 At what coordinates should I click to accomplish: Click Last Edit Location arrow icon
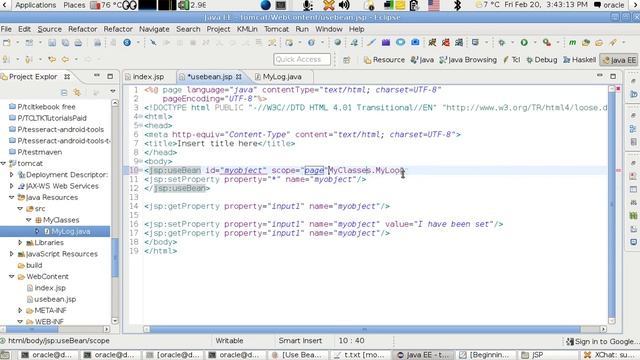[x=52, y=60]
